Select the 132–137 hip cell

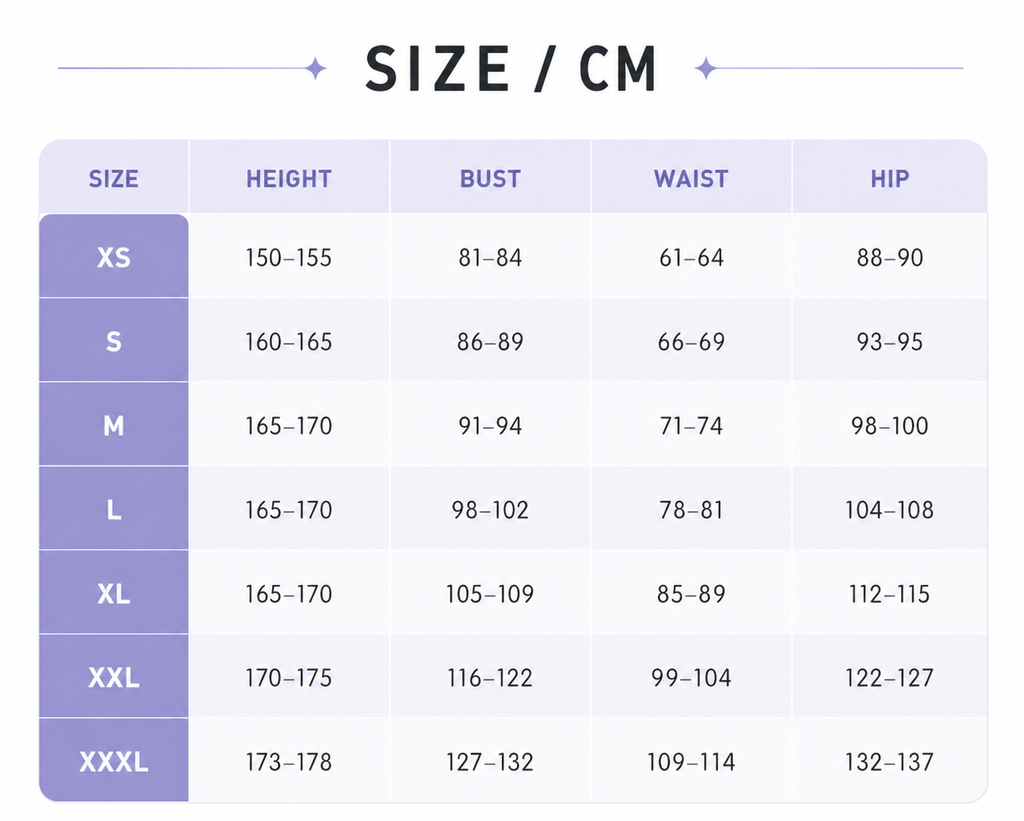889,762
